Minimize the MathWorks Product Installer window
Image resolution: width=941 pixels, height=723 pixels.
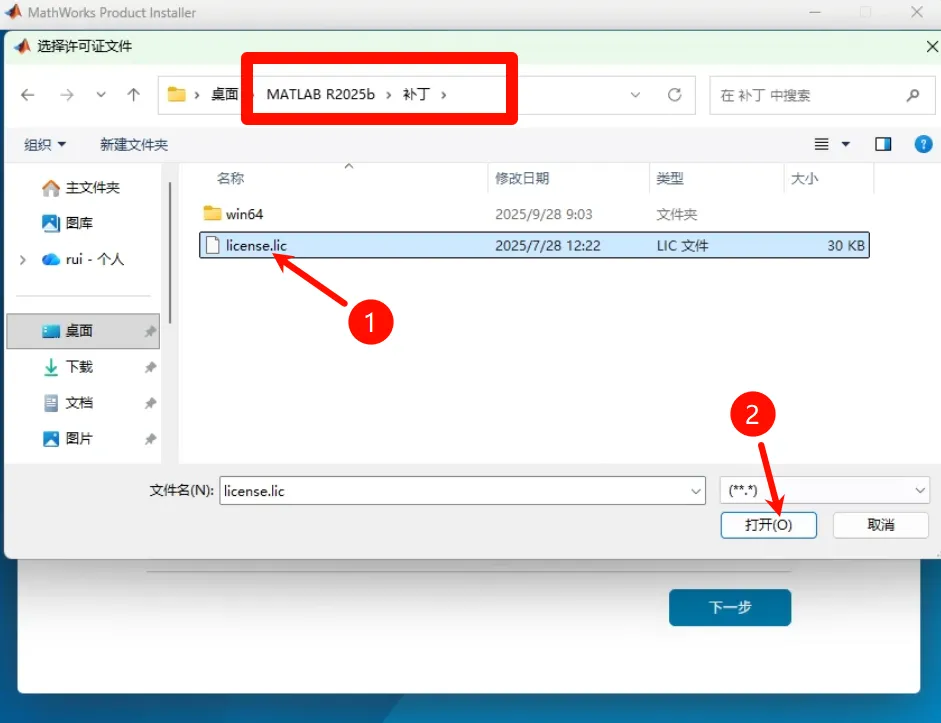[x=815, y=12]
